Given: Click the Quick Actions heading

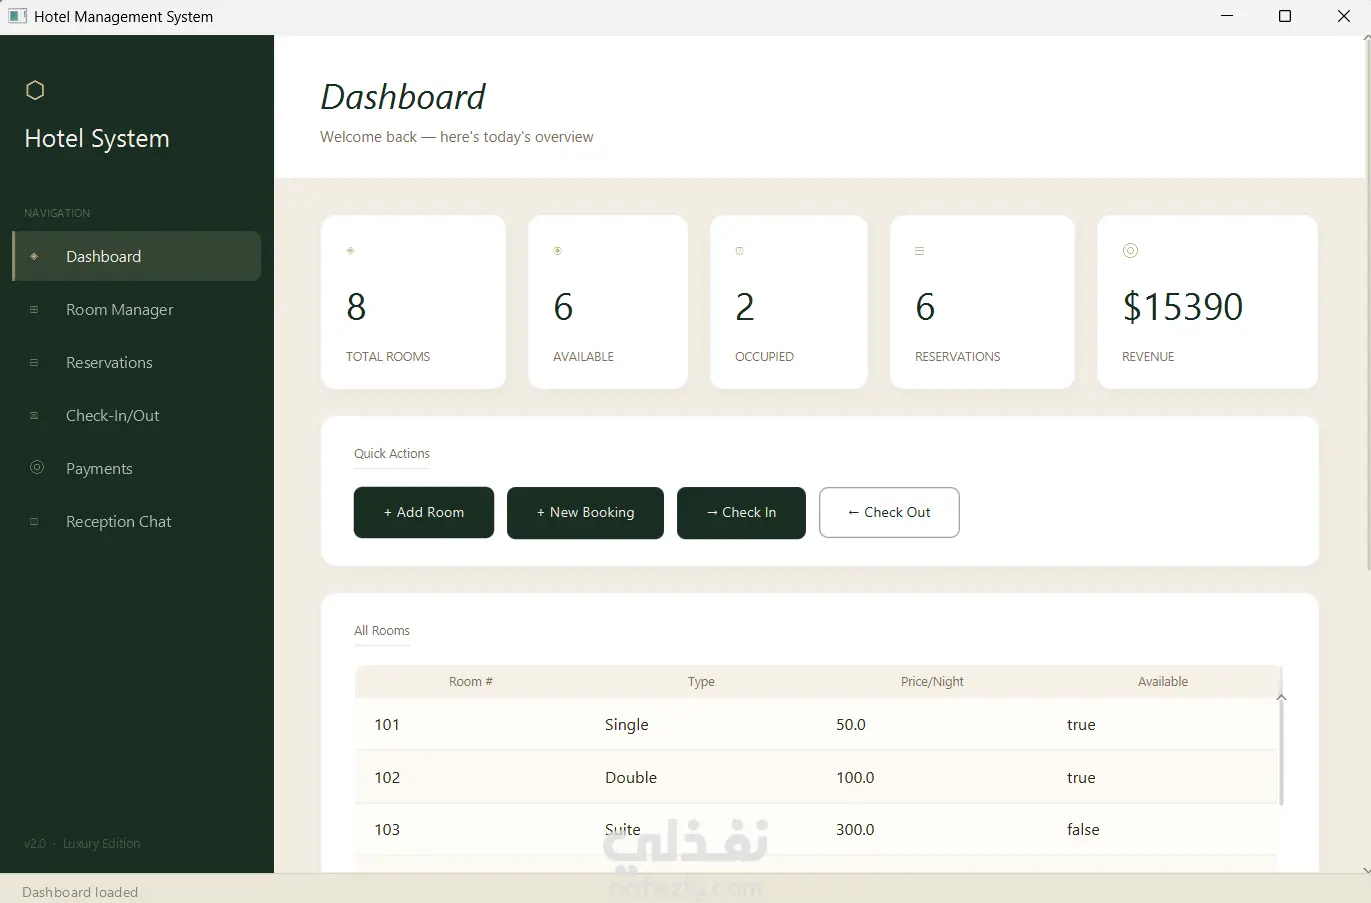Looking at the screenshot, I should pyautogui.click(x=392, y=453).
